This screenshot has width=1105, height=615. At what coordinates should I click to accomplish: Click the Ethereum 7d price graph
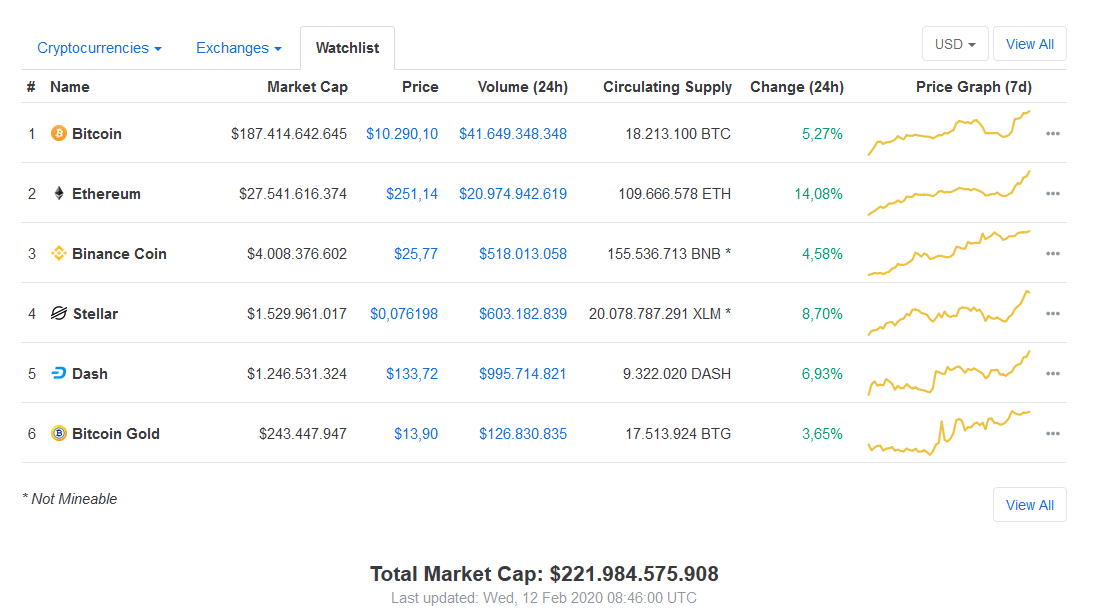click(x=949, y=193)
